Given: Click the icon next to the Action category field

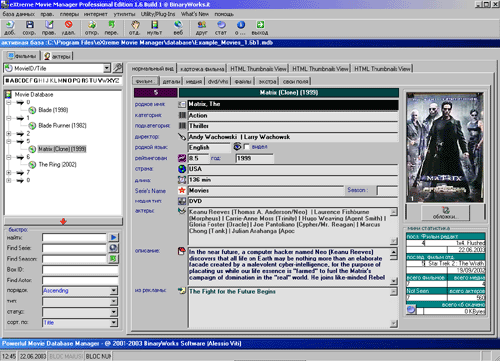Looking at the screenshot, I should pyautogui.click(x=182, y=115).
